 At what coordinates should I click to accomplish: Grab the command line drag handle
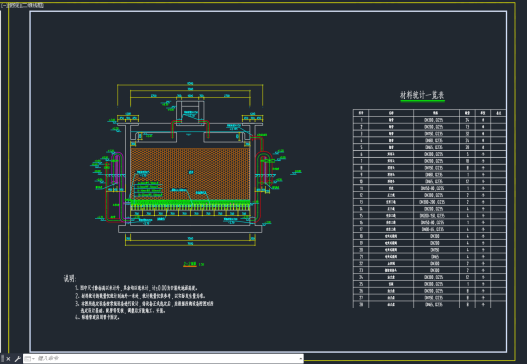2,359
